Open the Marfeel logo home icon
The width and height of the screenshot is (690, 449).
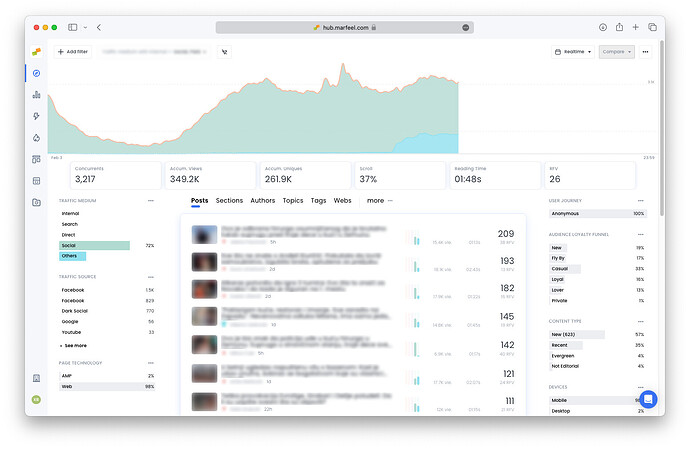[37, 52]
